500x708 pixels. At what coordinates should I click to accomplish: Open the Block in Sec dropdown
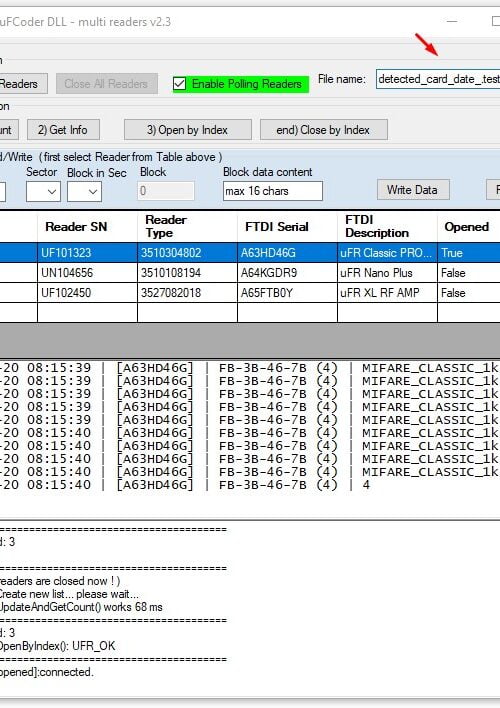84,191
